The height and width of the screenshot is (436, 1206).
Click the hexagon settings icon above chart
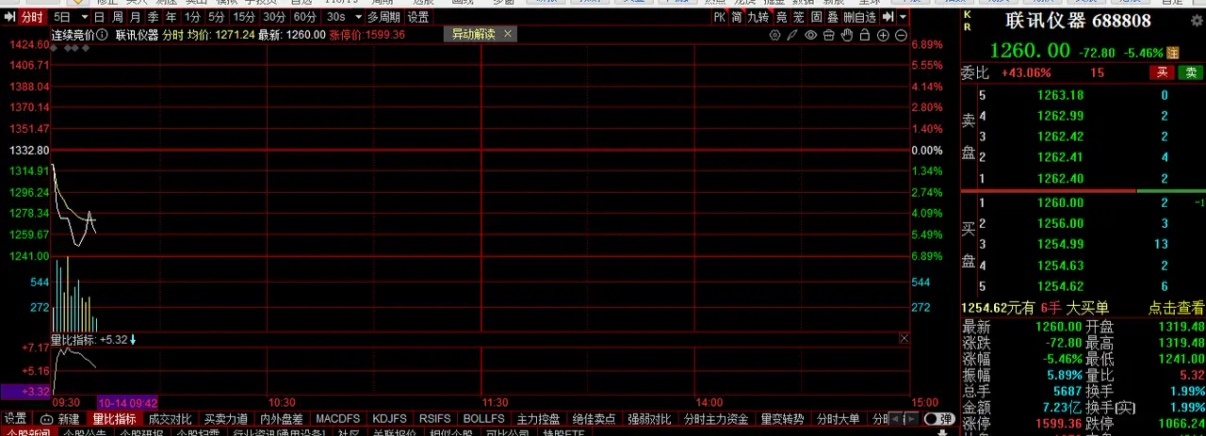775,35
